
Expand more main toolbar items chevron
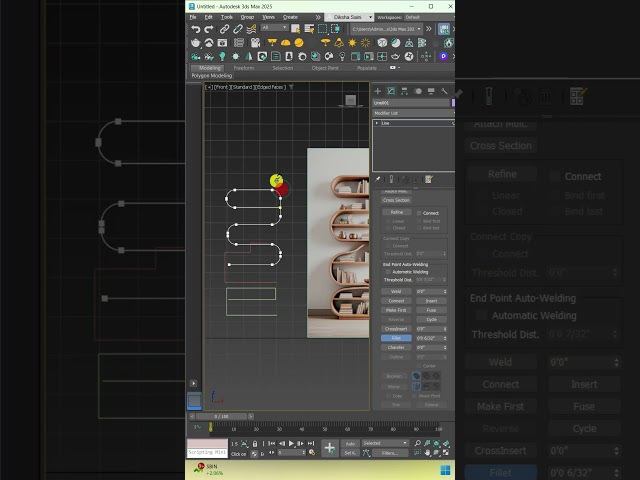tap(428, 29)
